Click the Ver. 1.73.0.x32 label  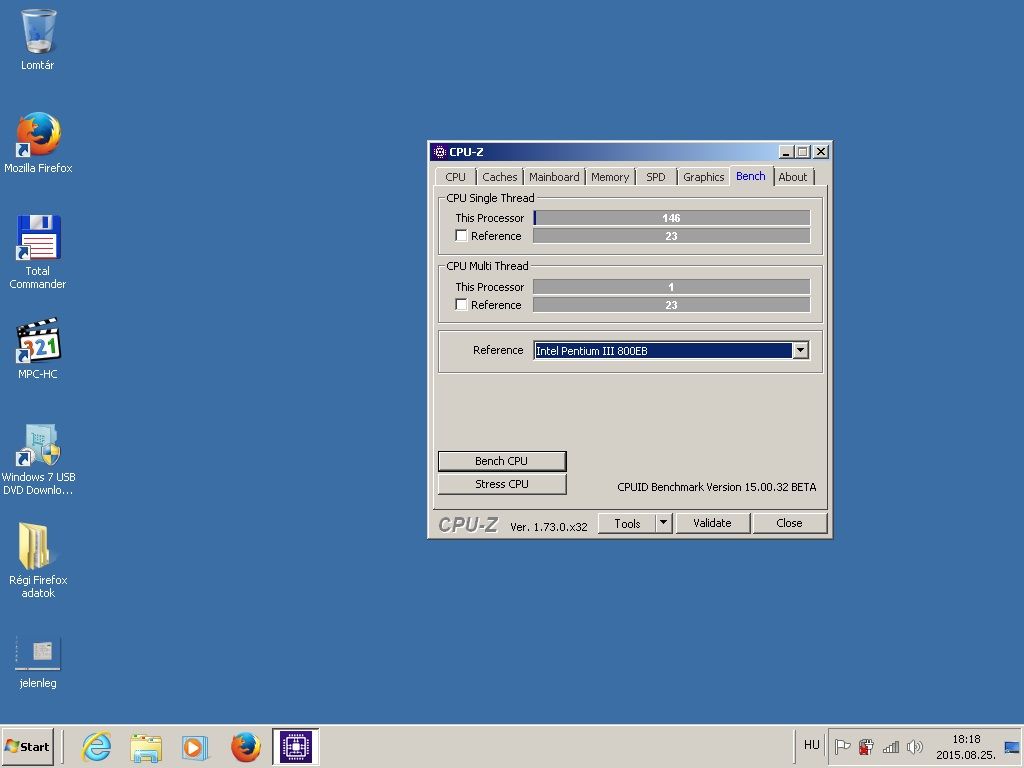549,527
